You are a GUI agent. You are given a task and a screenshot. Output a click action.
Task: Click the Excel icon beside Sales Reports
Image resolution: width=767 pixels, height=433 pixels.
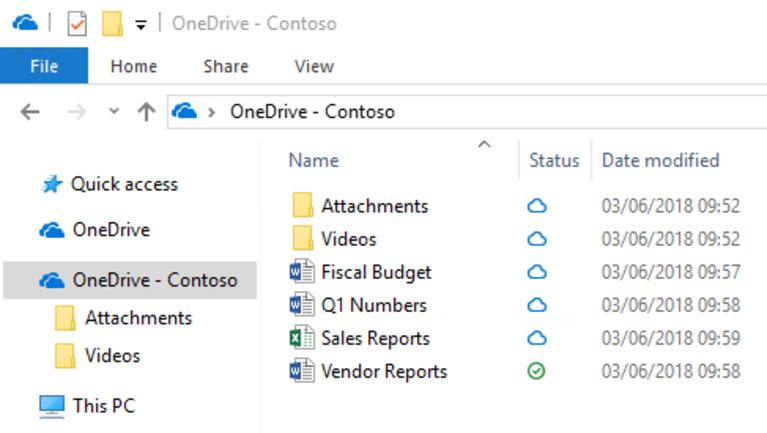coord(302,338)
